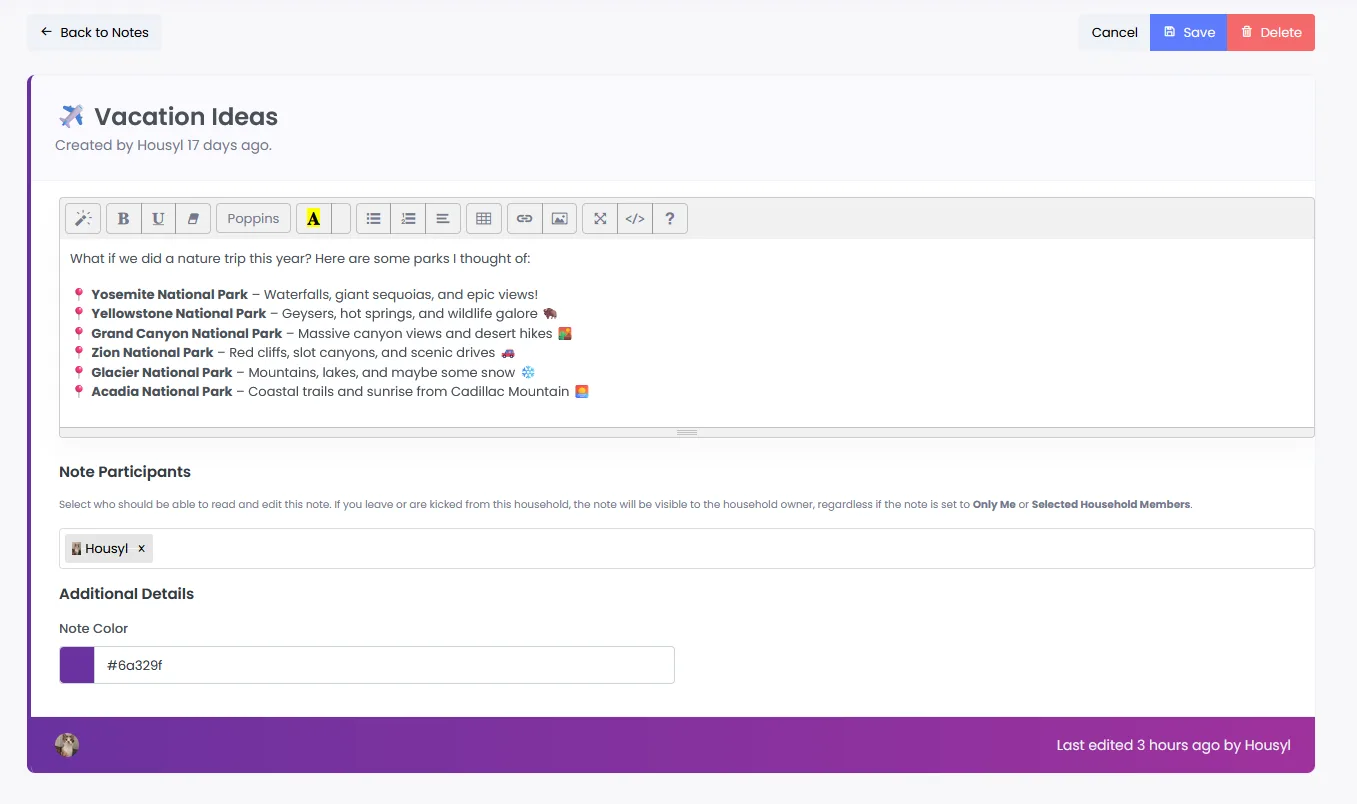Screen dimensions: 1357x804
Task: Apply the yellow highlight text color
Action: [314, 219]
